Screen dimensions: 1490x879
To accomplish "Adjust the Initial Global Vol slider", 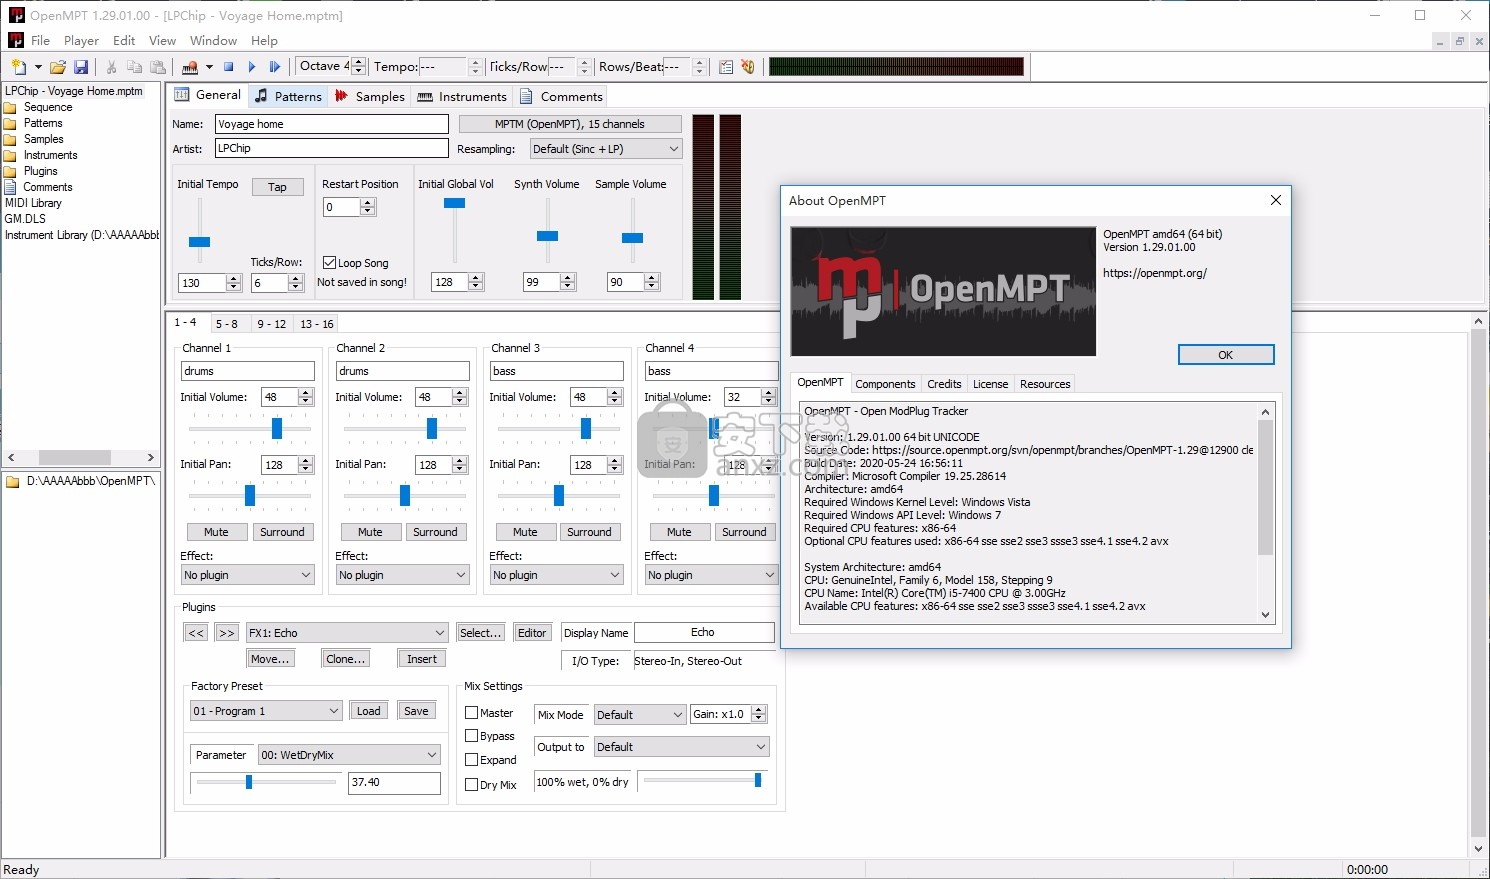I will [455, 203].
